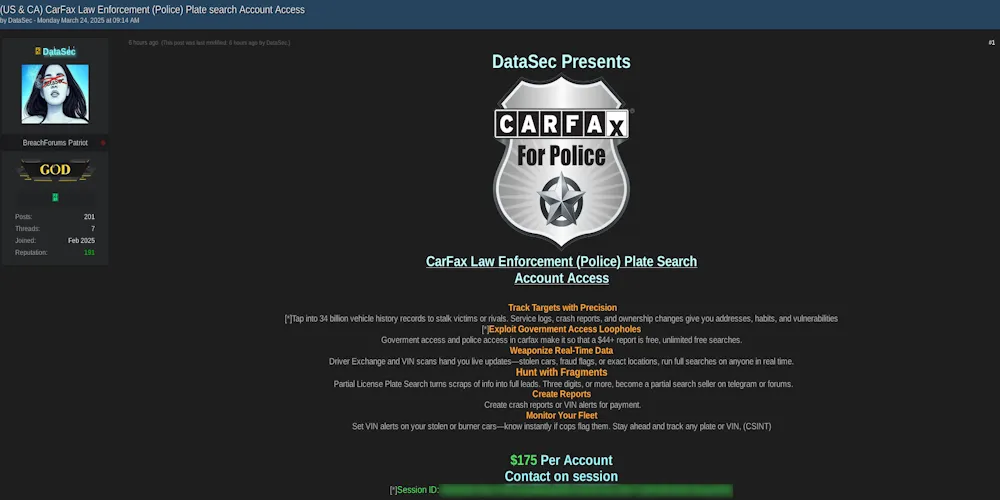
Task: Click the 'DataSec Presents' heading
Action: 561,62
